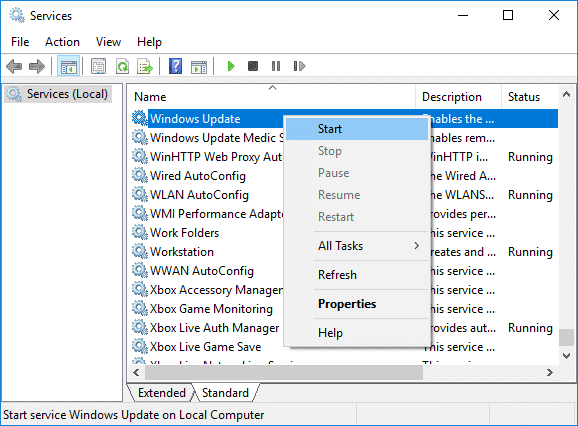Toggle Show/Hide Console Tree icon
The width and height of the screenshot is (578, 426).
[69, 66]
